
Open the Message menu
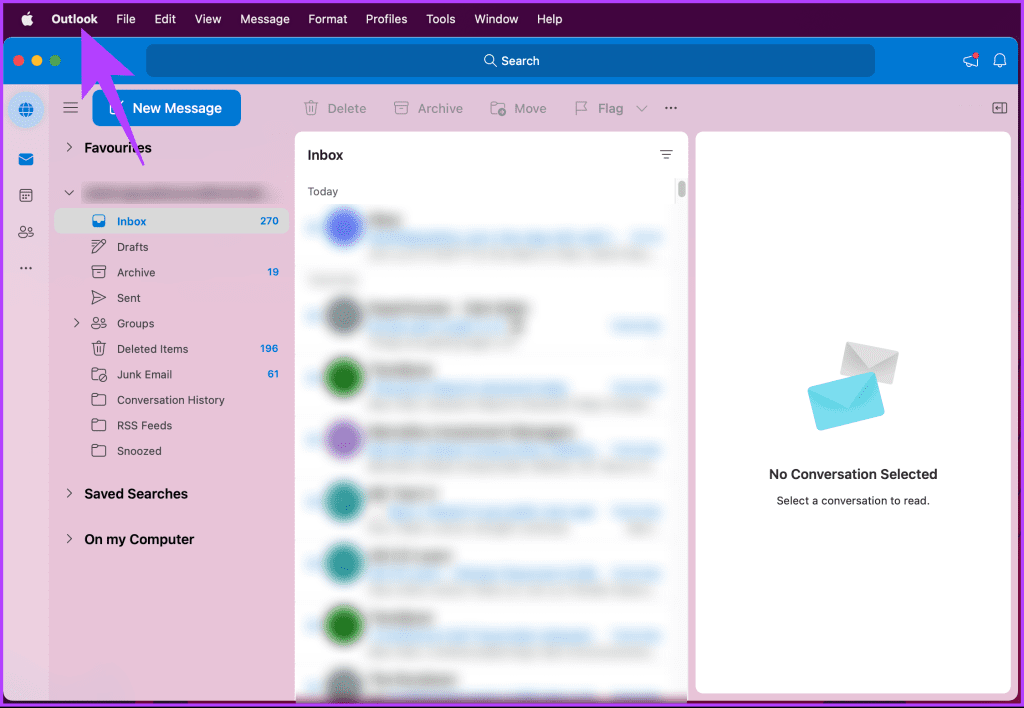[x=264, y=19]
